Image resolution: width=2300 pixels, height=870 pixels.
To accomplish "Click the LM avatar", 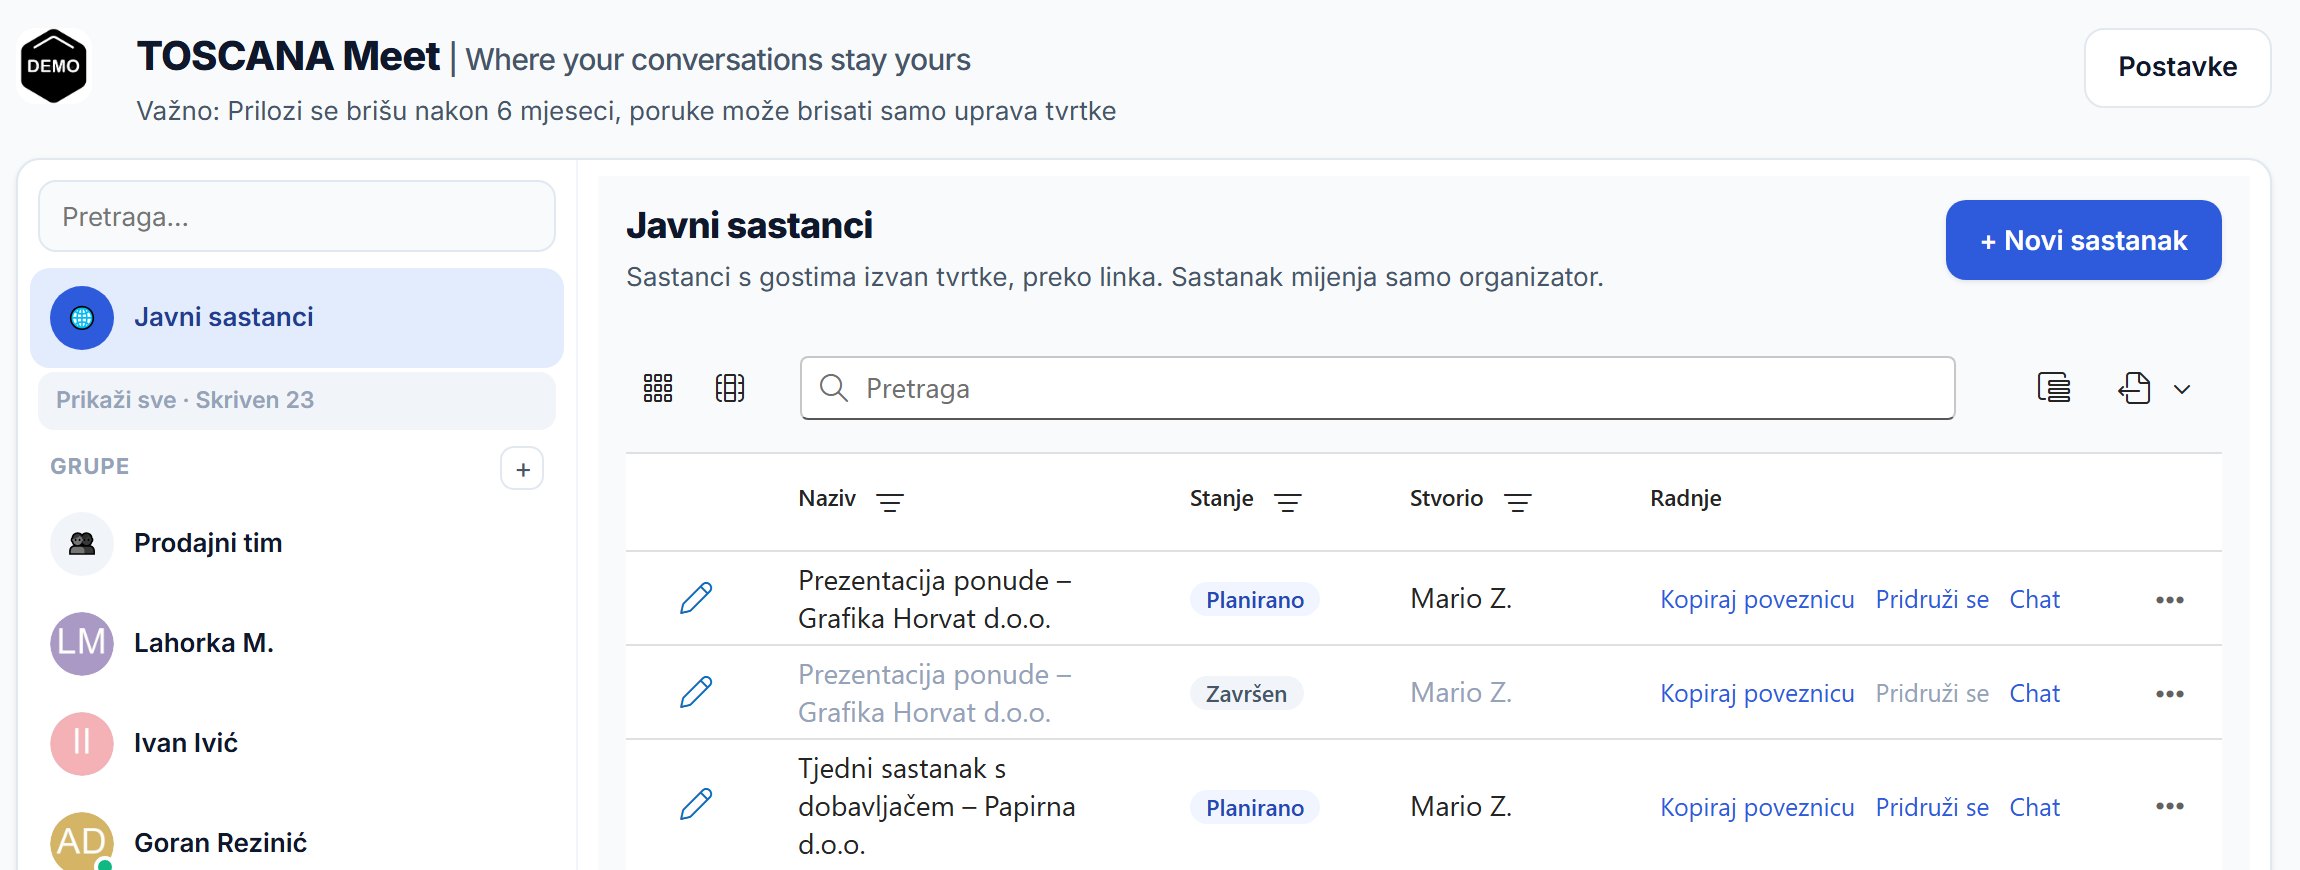I will click(82, 643).
